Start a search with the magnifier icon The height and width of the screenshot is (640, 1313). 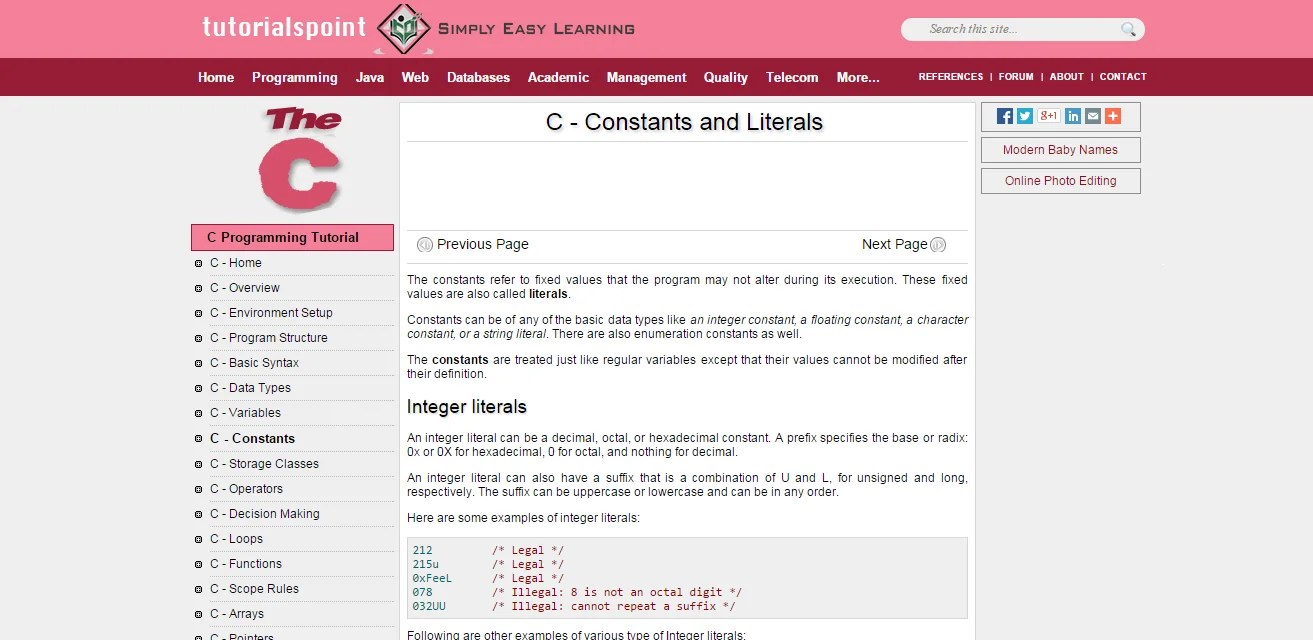[x=1129, y=29]
